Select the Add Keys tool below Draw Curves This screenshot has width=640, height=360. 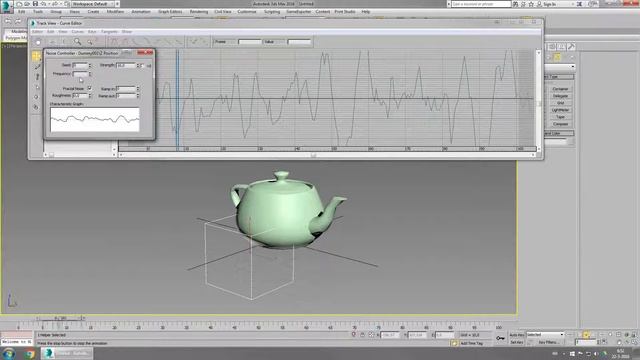pyautogui.click(x=37, y=77)
